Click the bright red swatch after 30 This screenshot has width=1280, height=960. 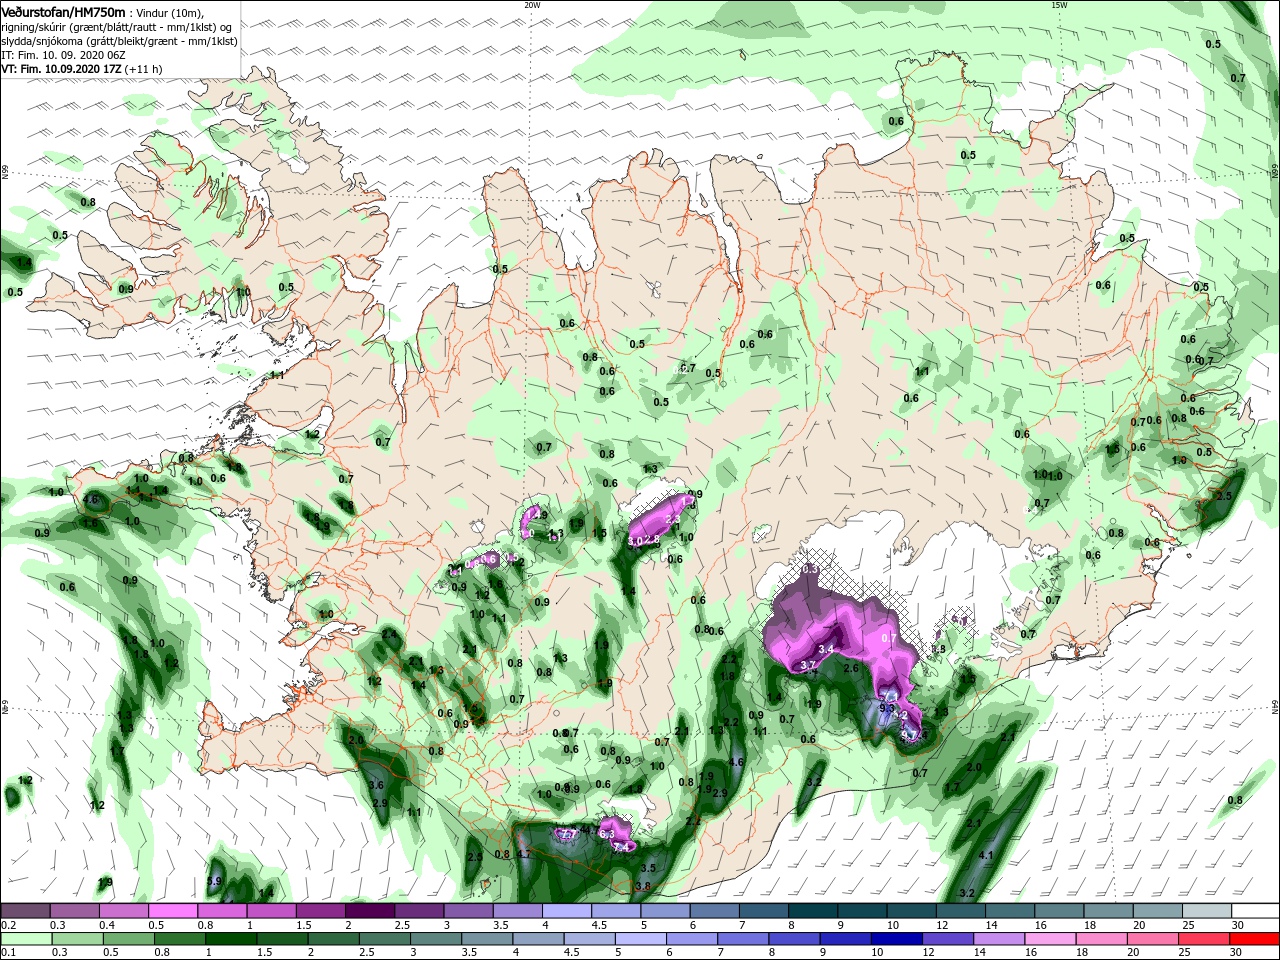[x=1254, y=938]
